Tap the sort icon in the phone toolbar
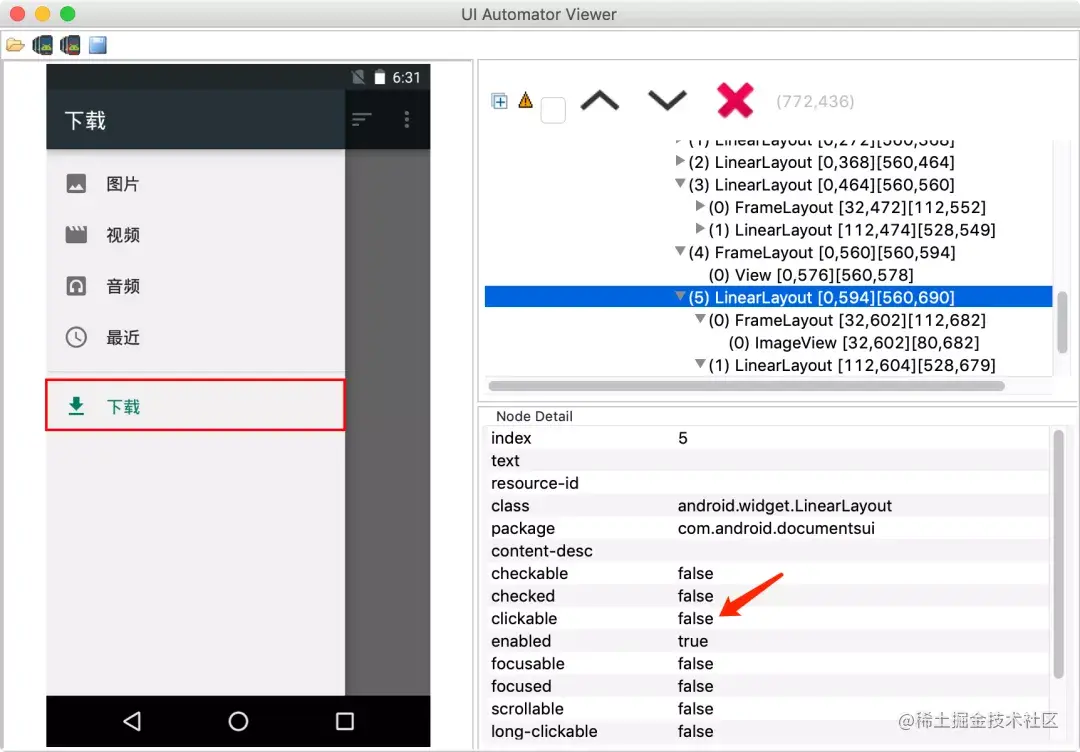1080x752 pixels. click(362, 119)
